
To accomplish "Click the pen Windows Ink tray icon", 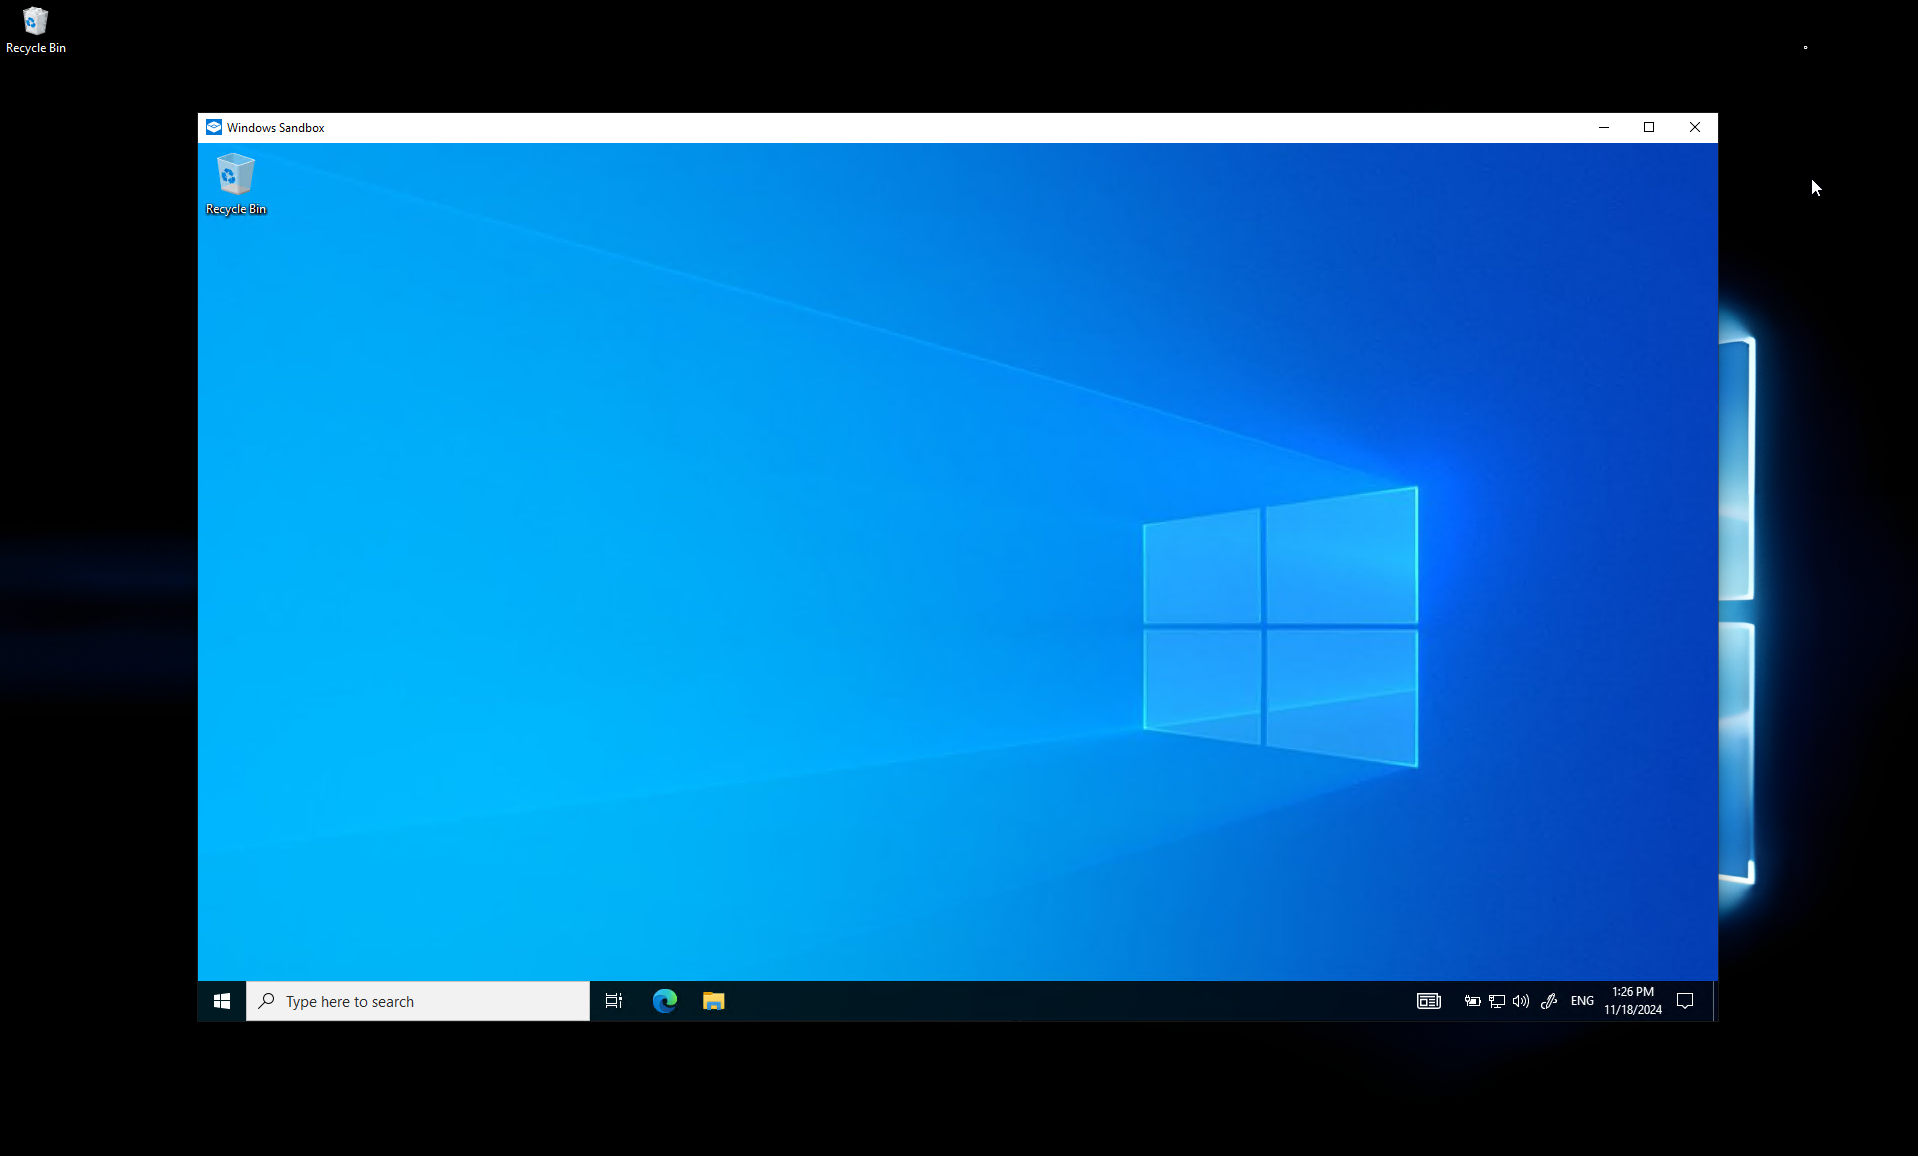I will [x=1549, y=1001].
